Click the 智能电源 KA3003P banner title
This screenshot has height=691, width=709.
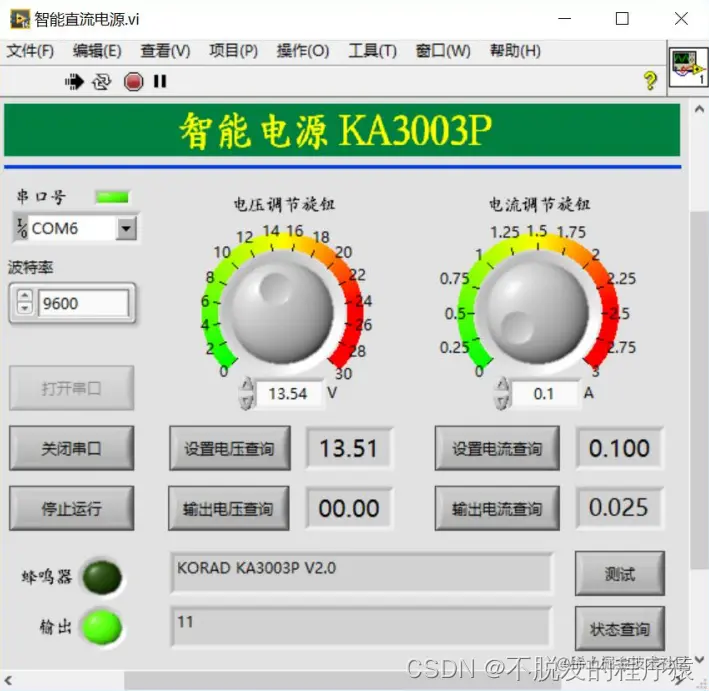tap(336, 131)
